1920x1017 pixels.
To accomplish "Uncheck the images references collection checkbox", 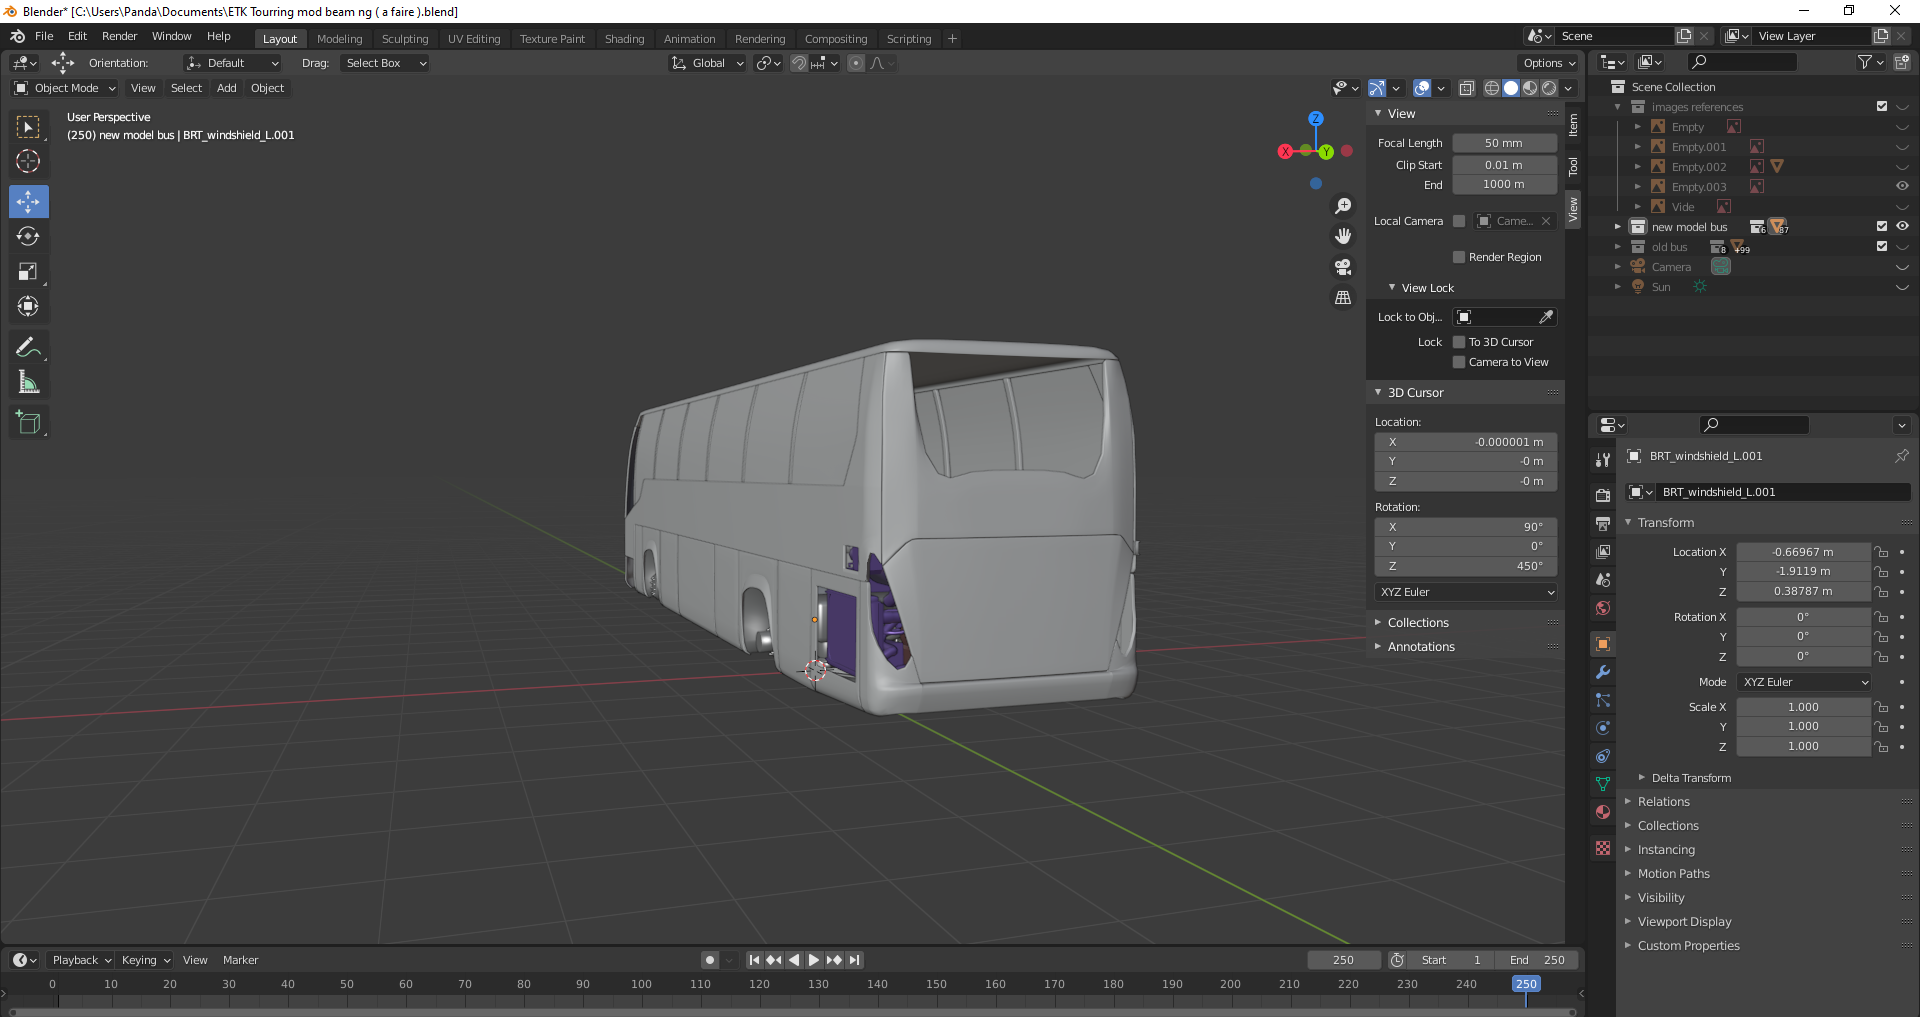I will click(1882, 107).
